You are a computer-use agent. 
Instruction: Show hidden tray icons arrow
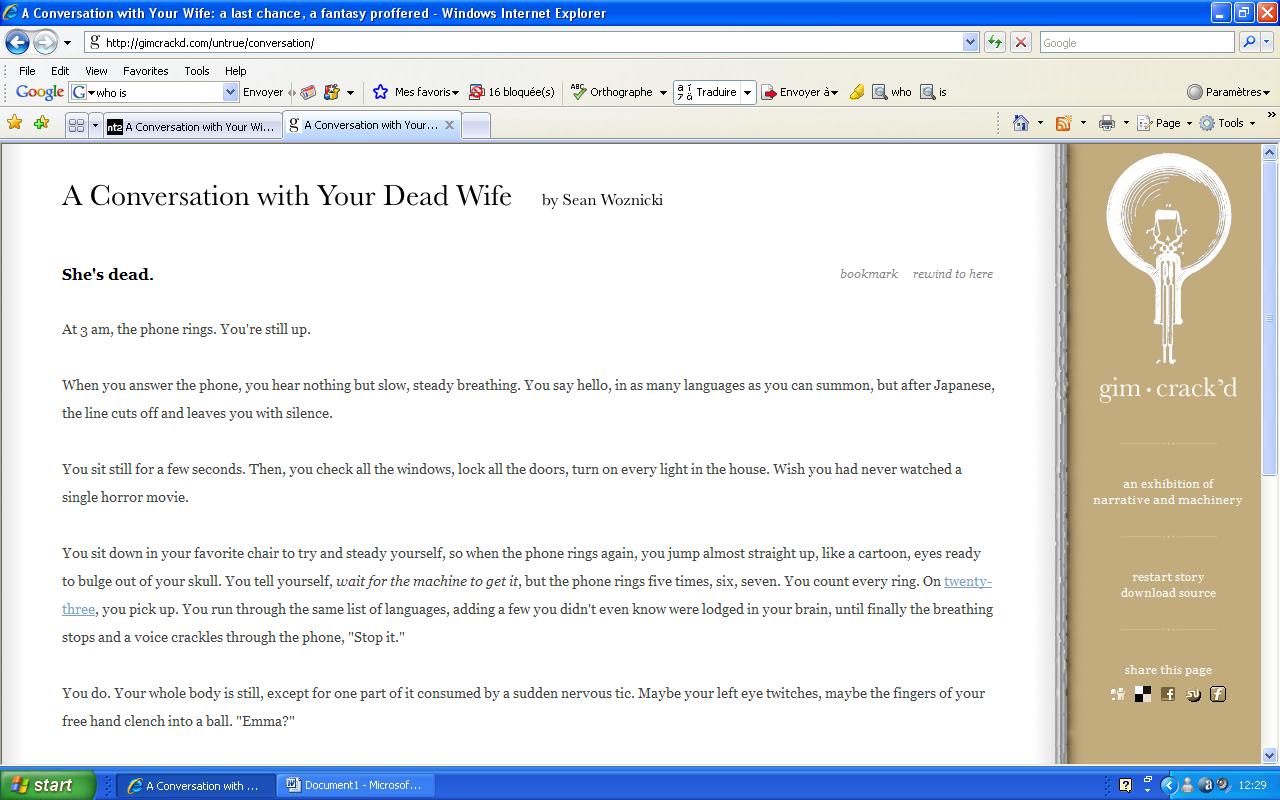[1167, 785]
